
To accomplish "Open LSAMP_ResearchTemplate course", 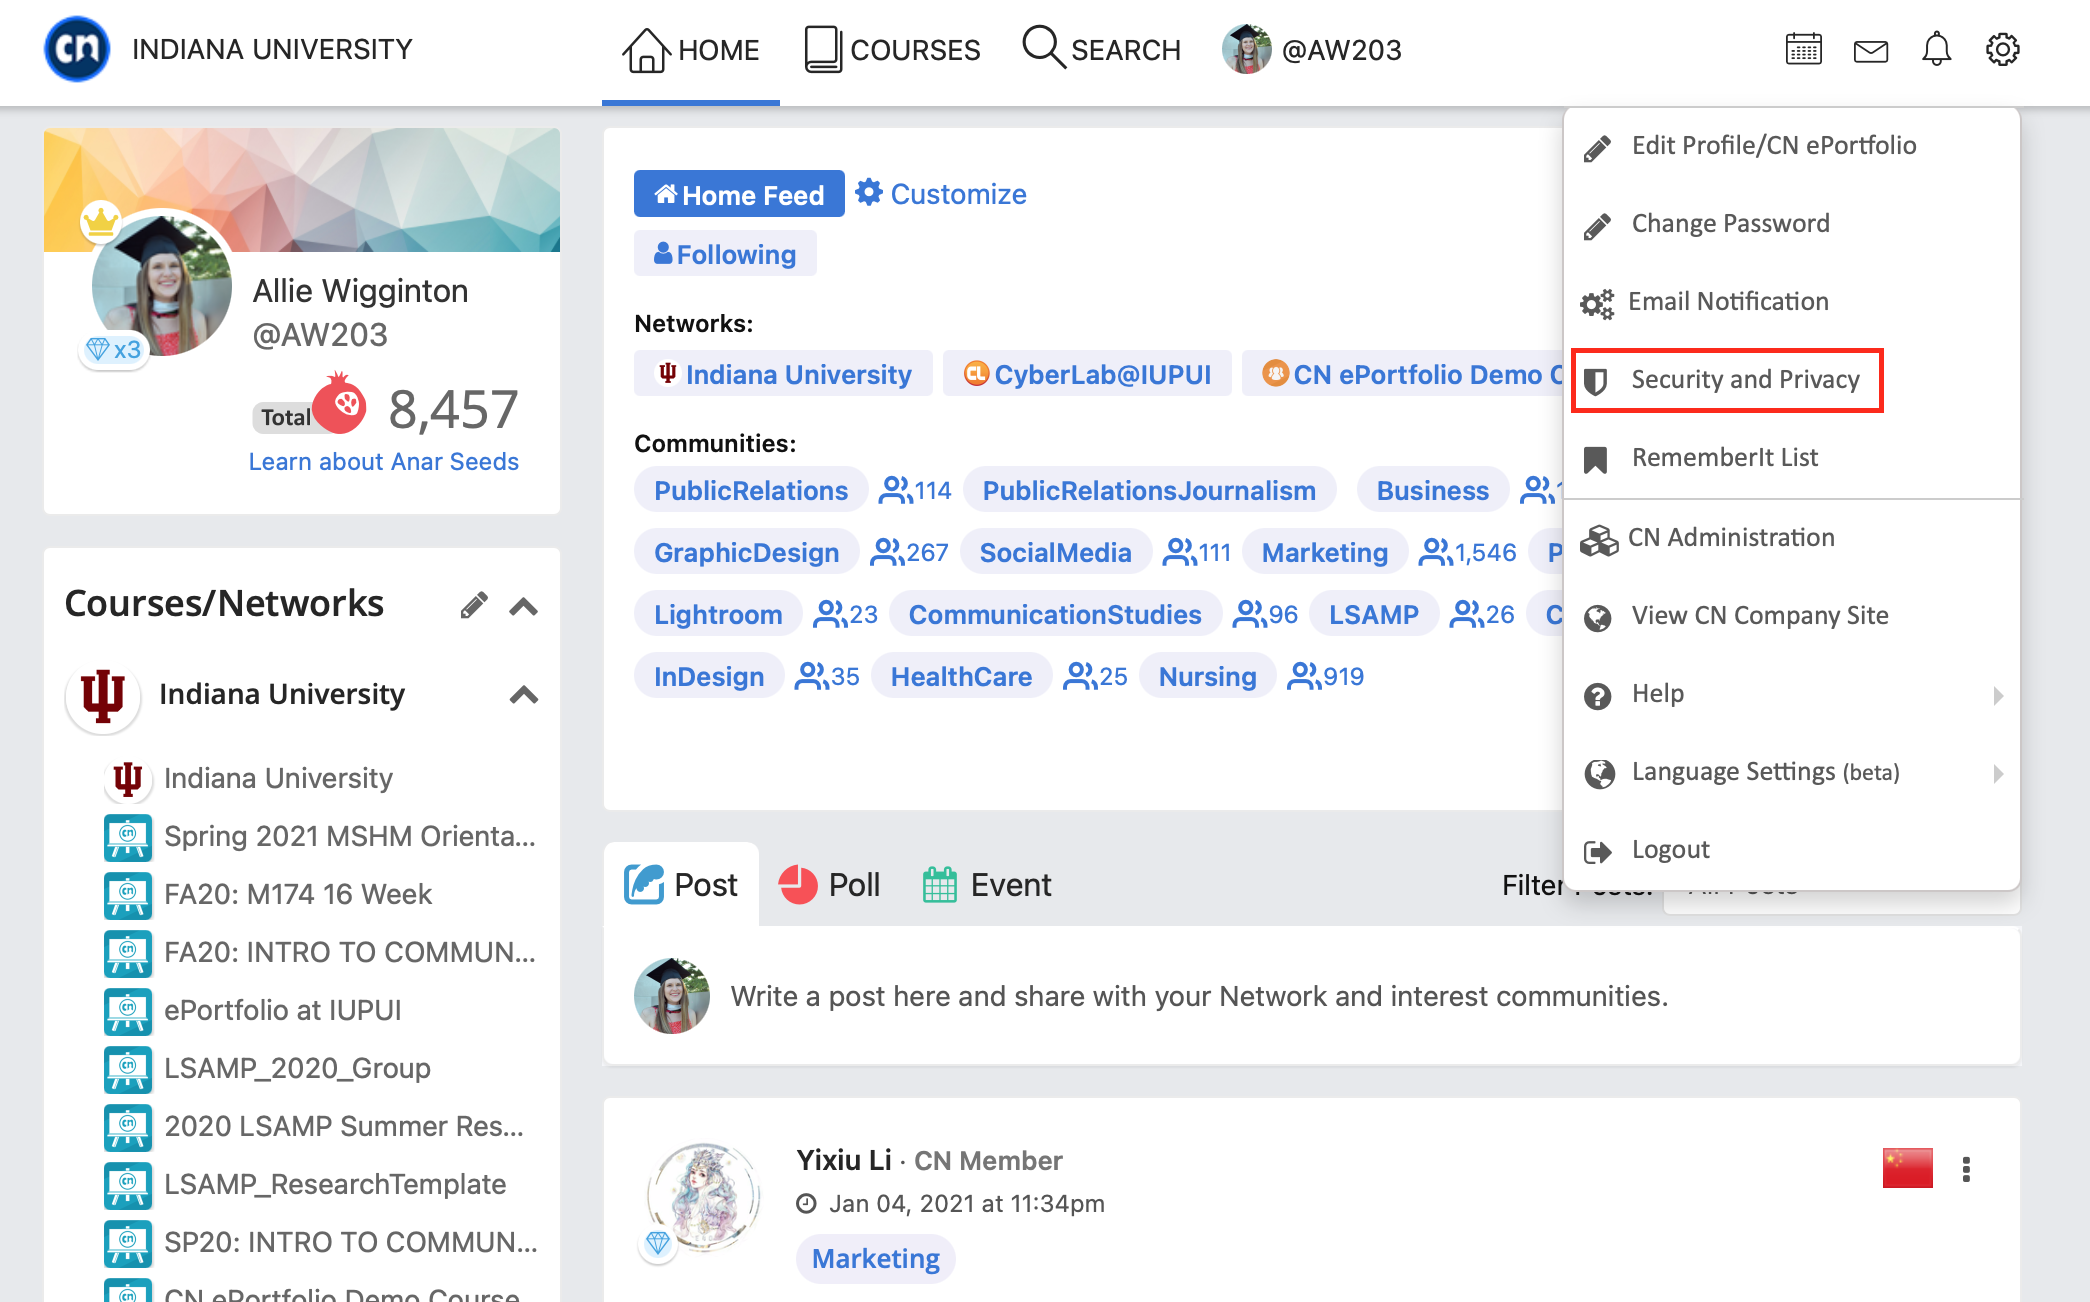I will pyautogui.click(x=335, y=1184).
